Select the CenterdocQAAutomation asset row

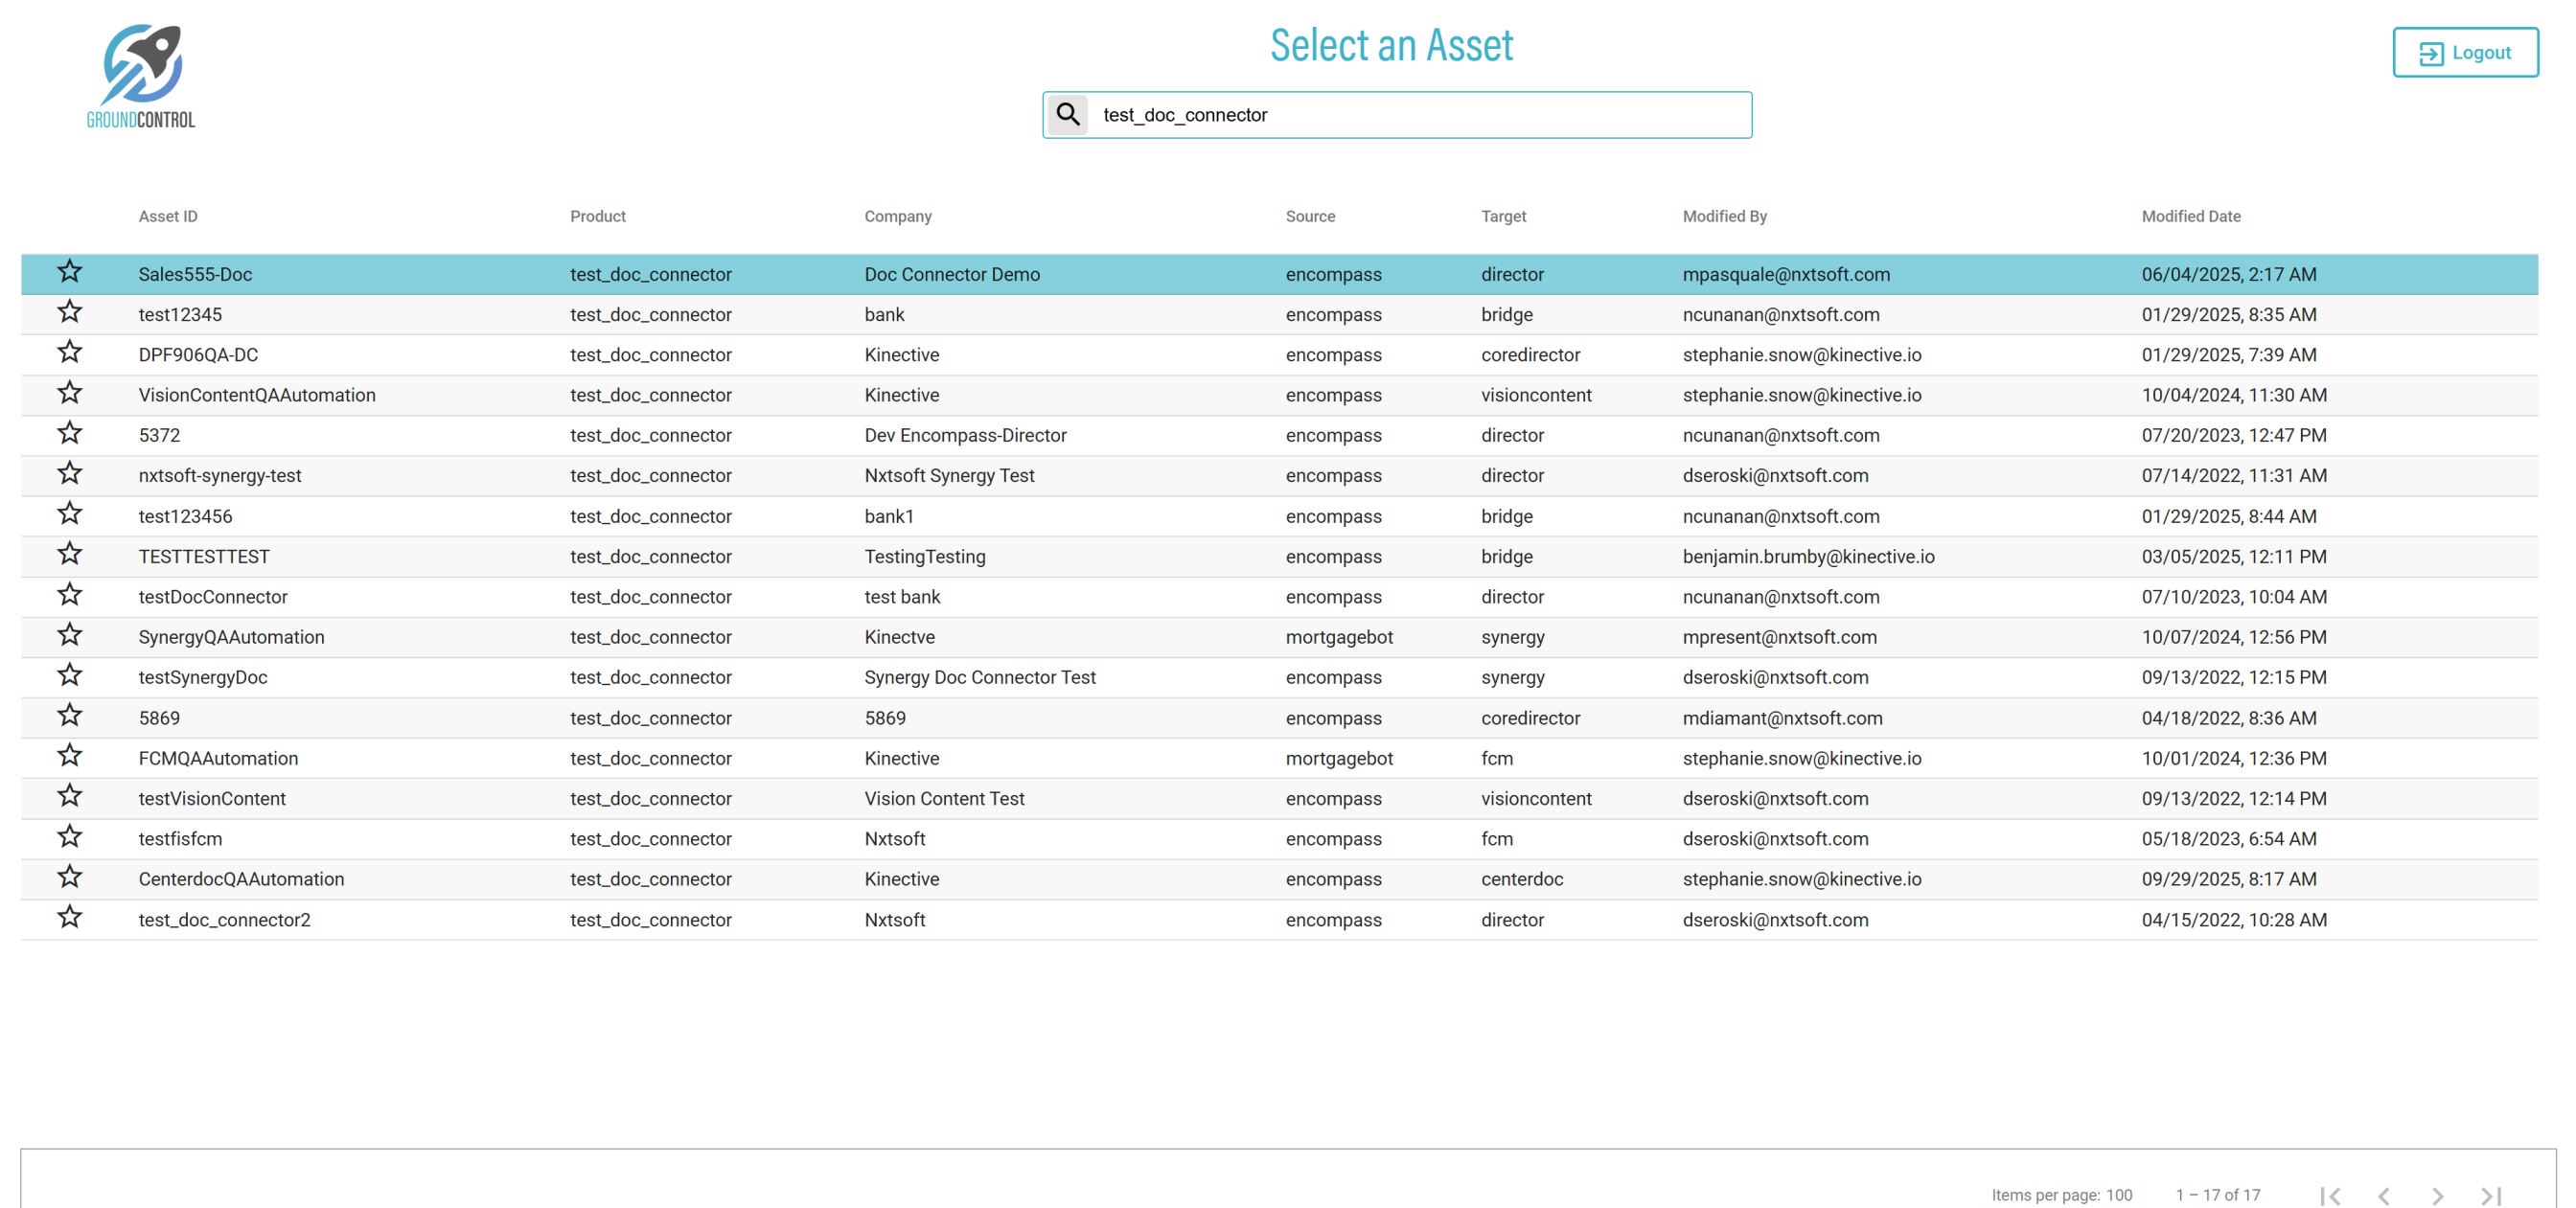pyautogui.click(x=241, y=879)
